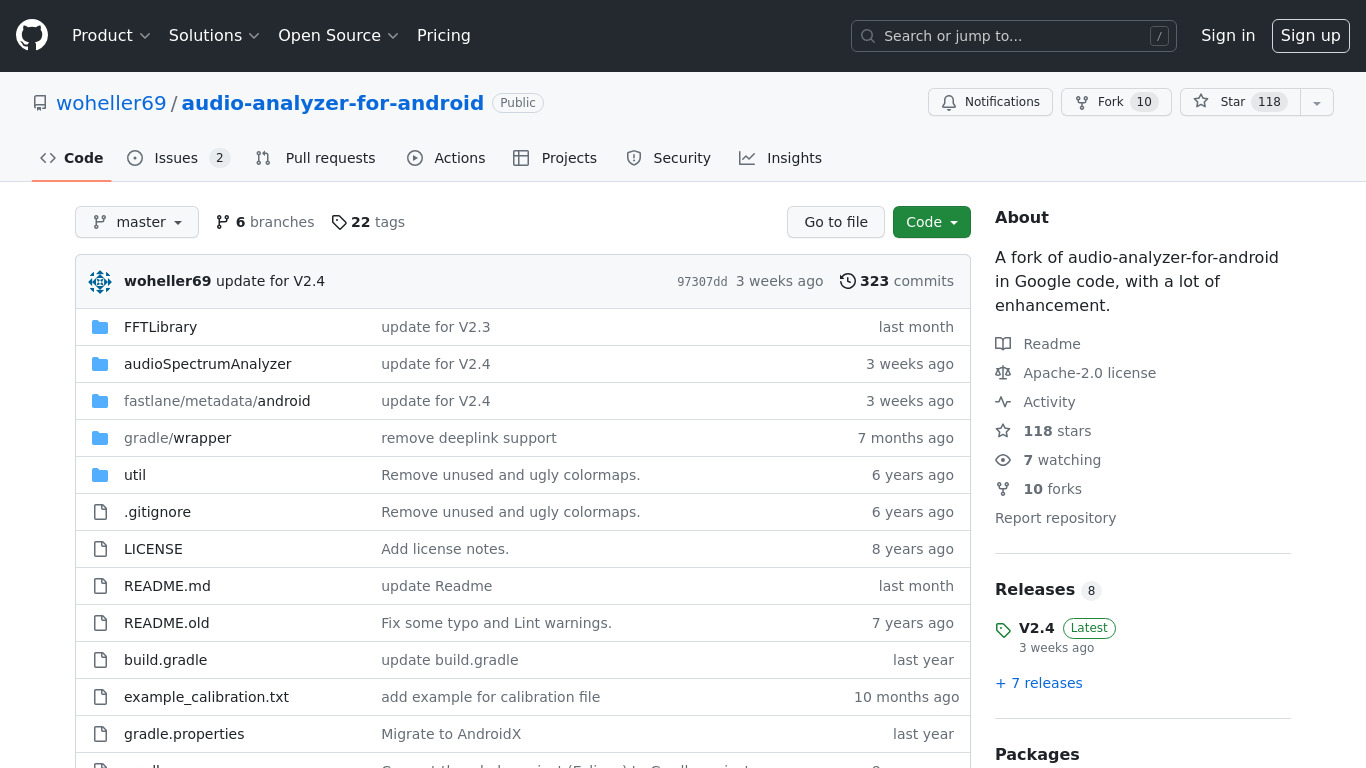Click the Sign up button
This screenshot has height=768, width=1366.
(x=1311, y=36)
